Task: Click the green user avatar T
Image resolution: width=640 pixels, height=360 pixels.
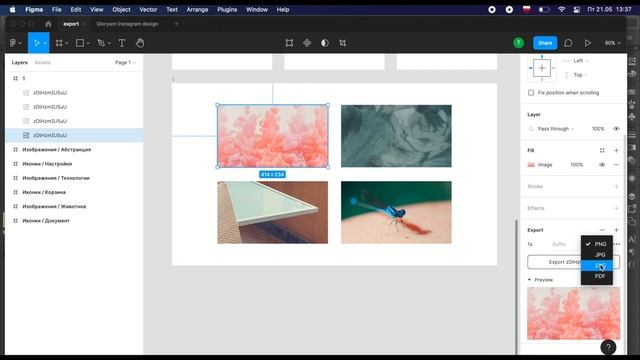Action: [519, 43]
